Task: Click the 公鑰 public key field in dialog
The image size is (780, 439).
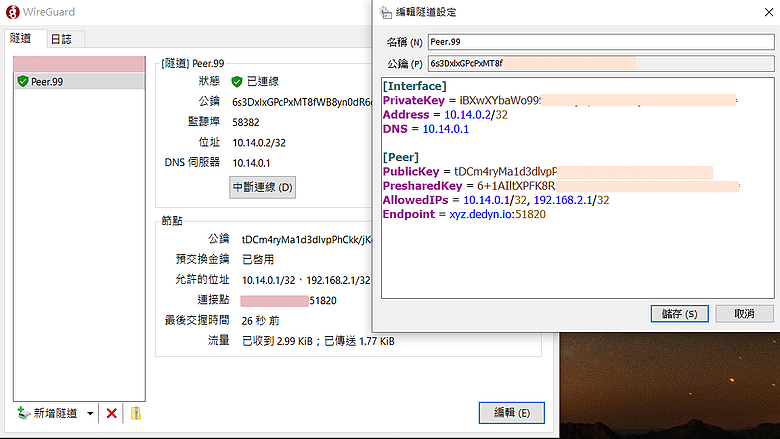Action: click(x=601, y=63)
